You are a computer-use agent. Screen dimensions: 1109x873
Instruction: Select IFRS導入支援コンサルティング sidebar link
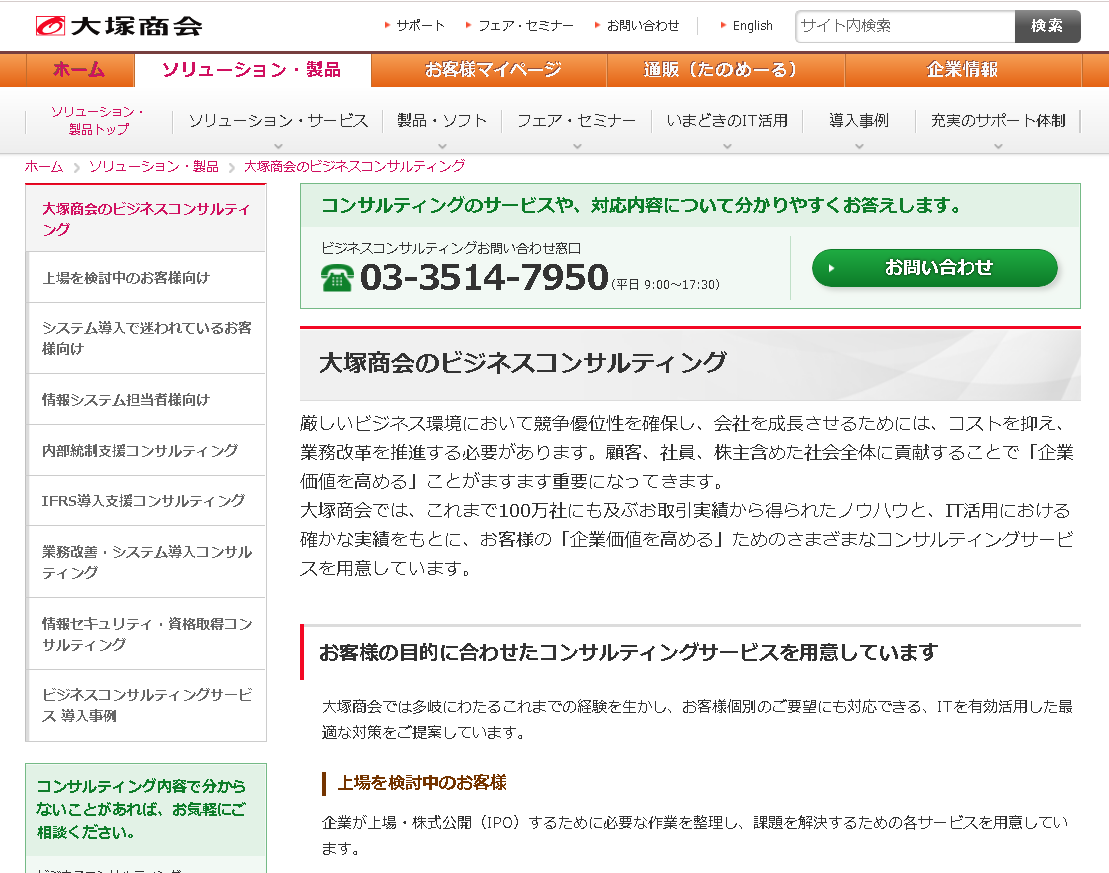(143, 500)
